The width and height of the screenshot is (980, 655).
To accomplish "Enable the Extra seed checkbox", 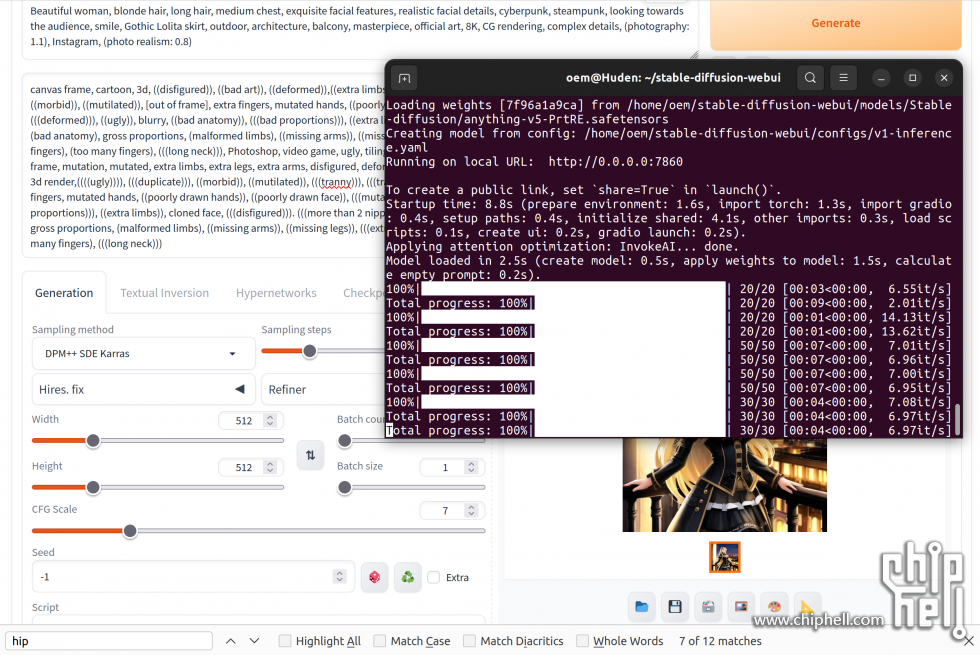I will 434,578.
